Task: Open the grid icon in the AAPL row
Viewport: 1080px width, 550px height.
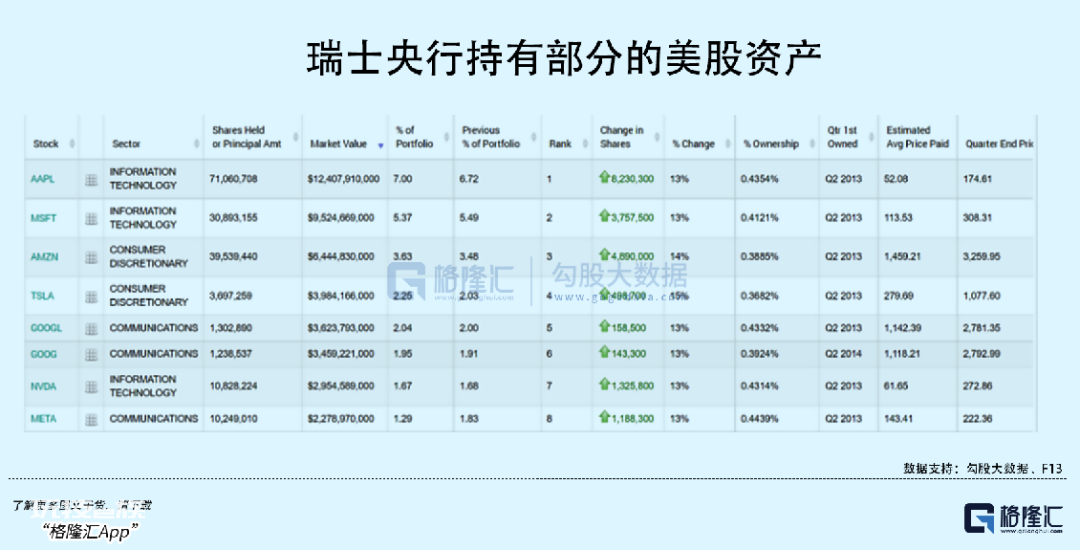Action: click(91, 180)
